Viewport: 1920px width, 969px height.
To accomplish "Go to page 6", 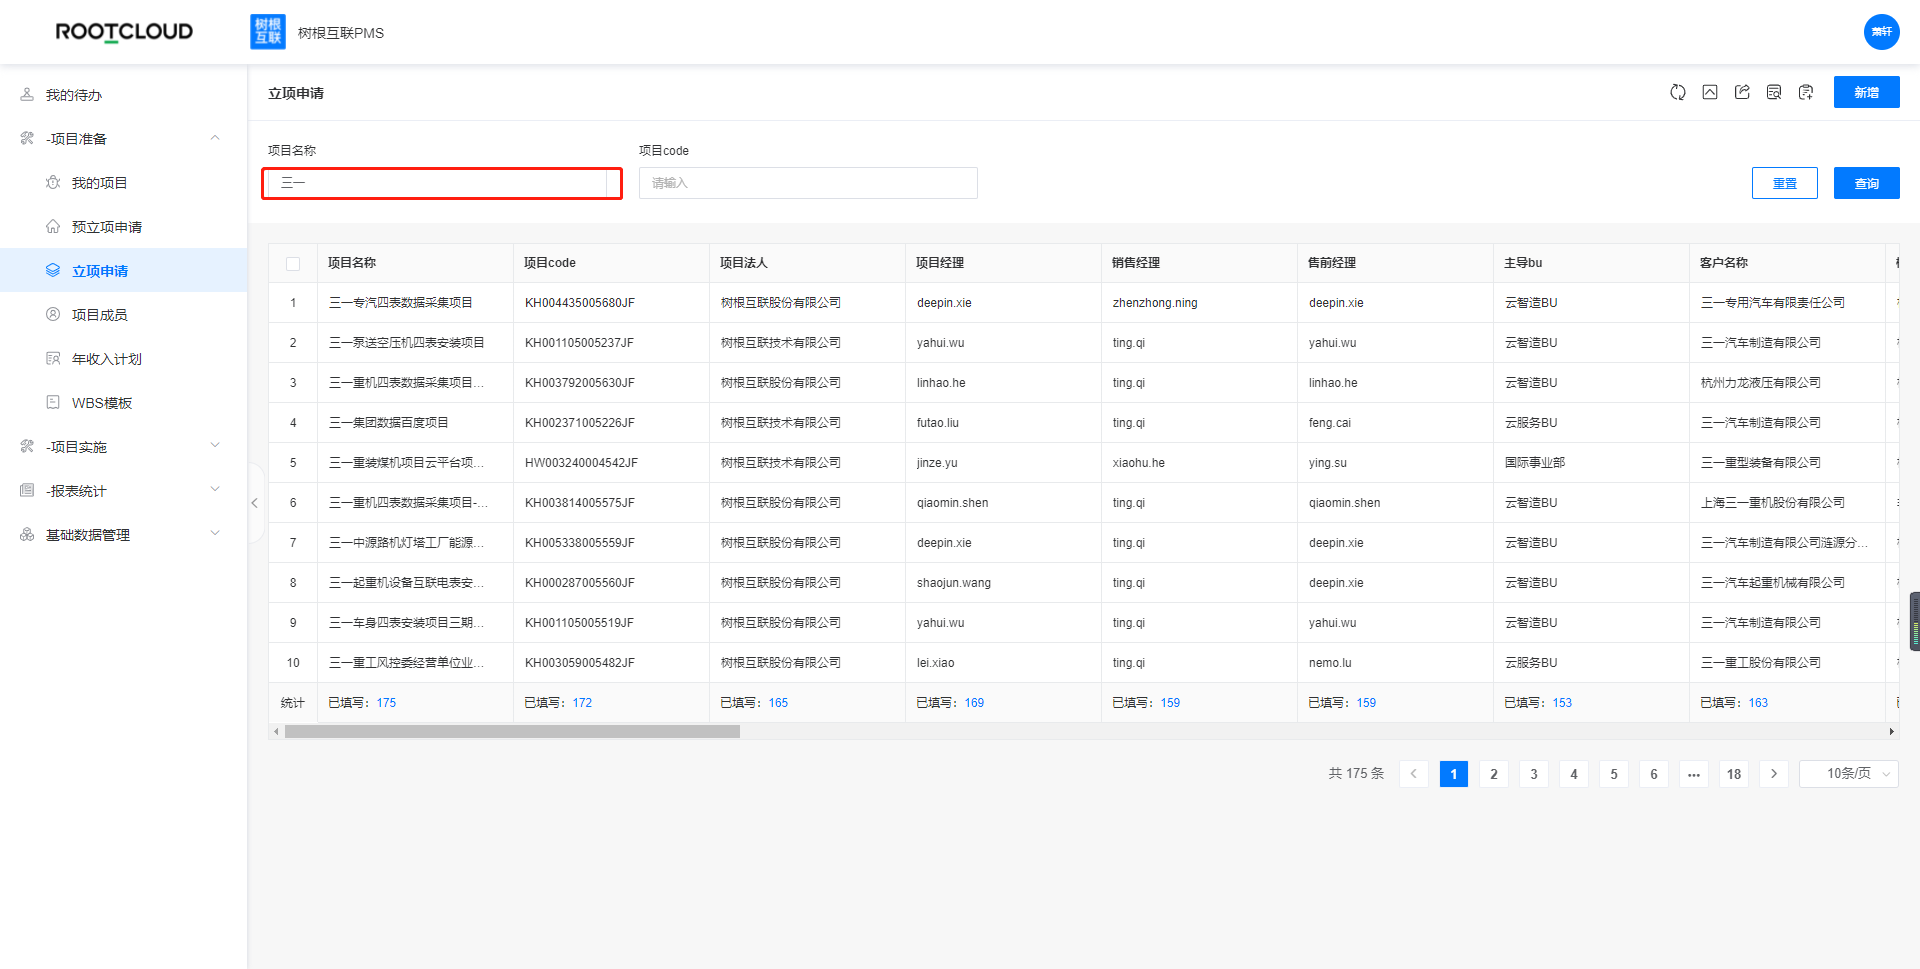I will (1654, 774).
